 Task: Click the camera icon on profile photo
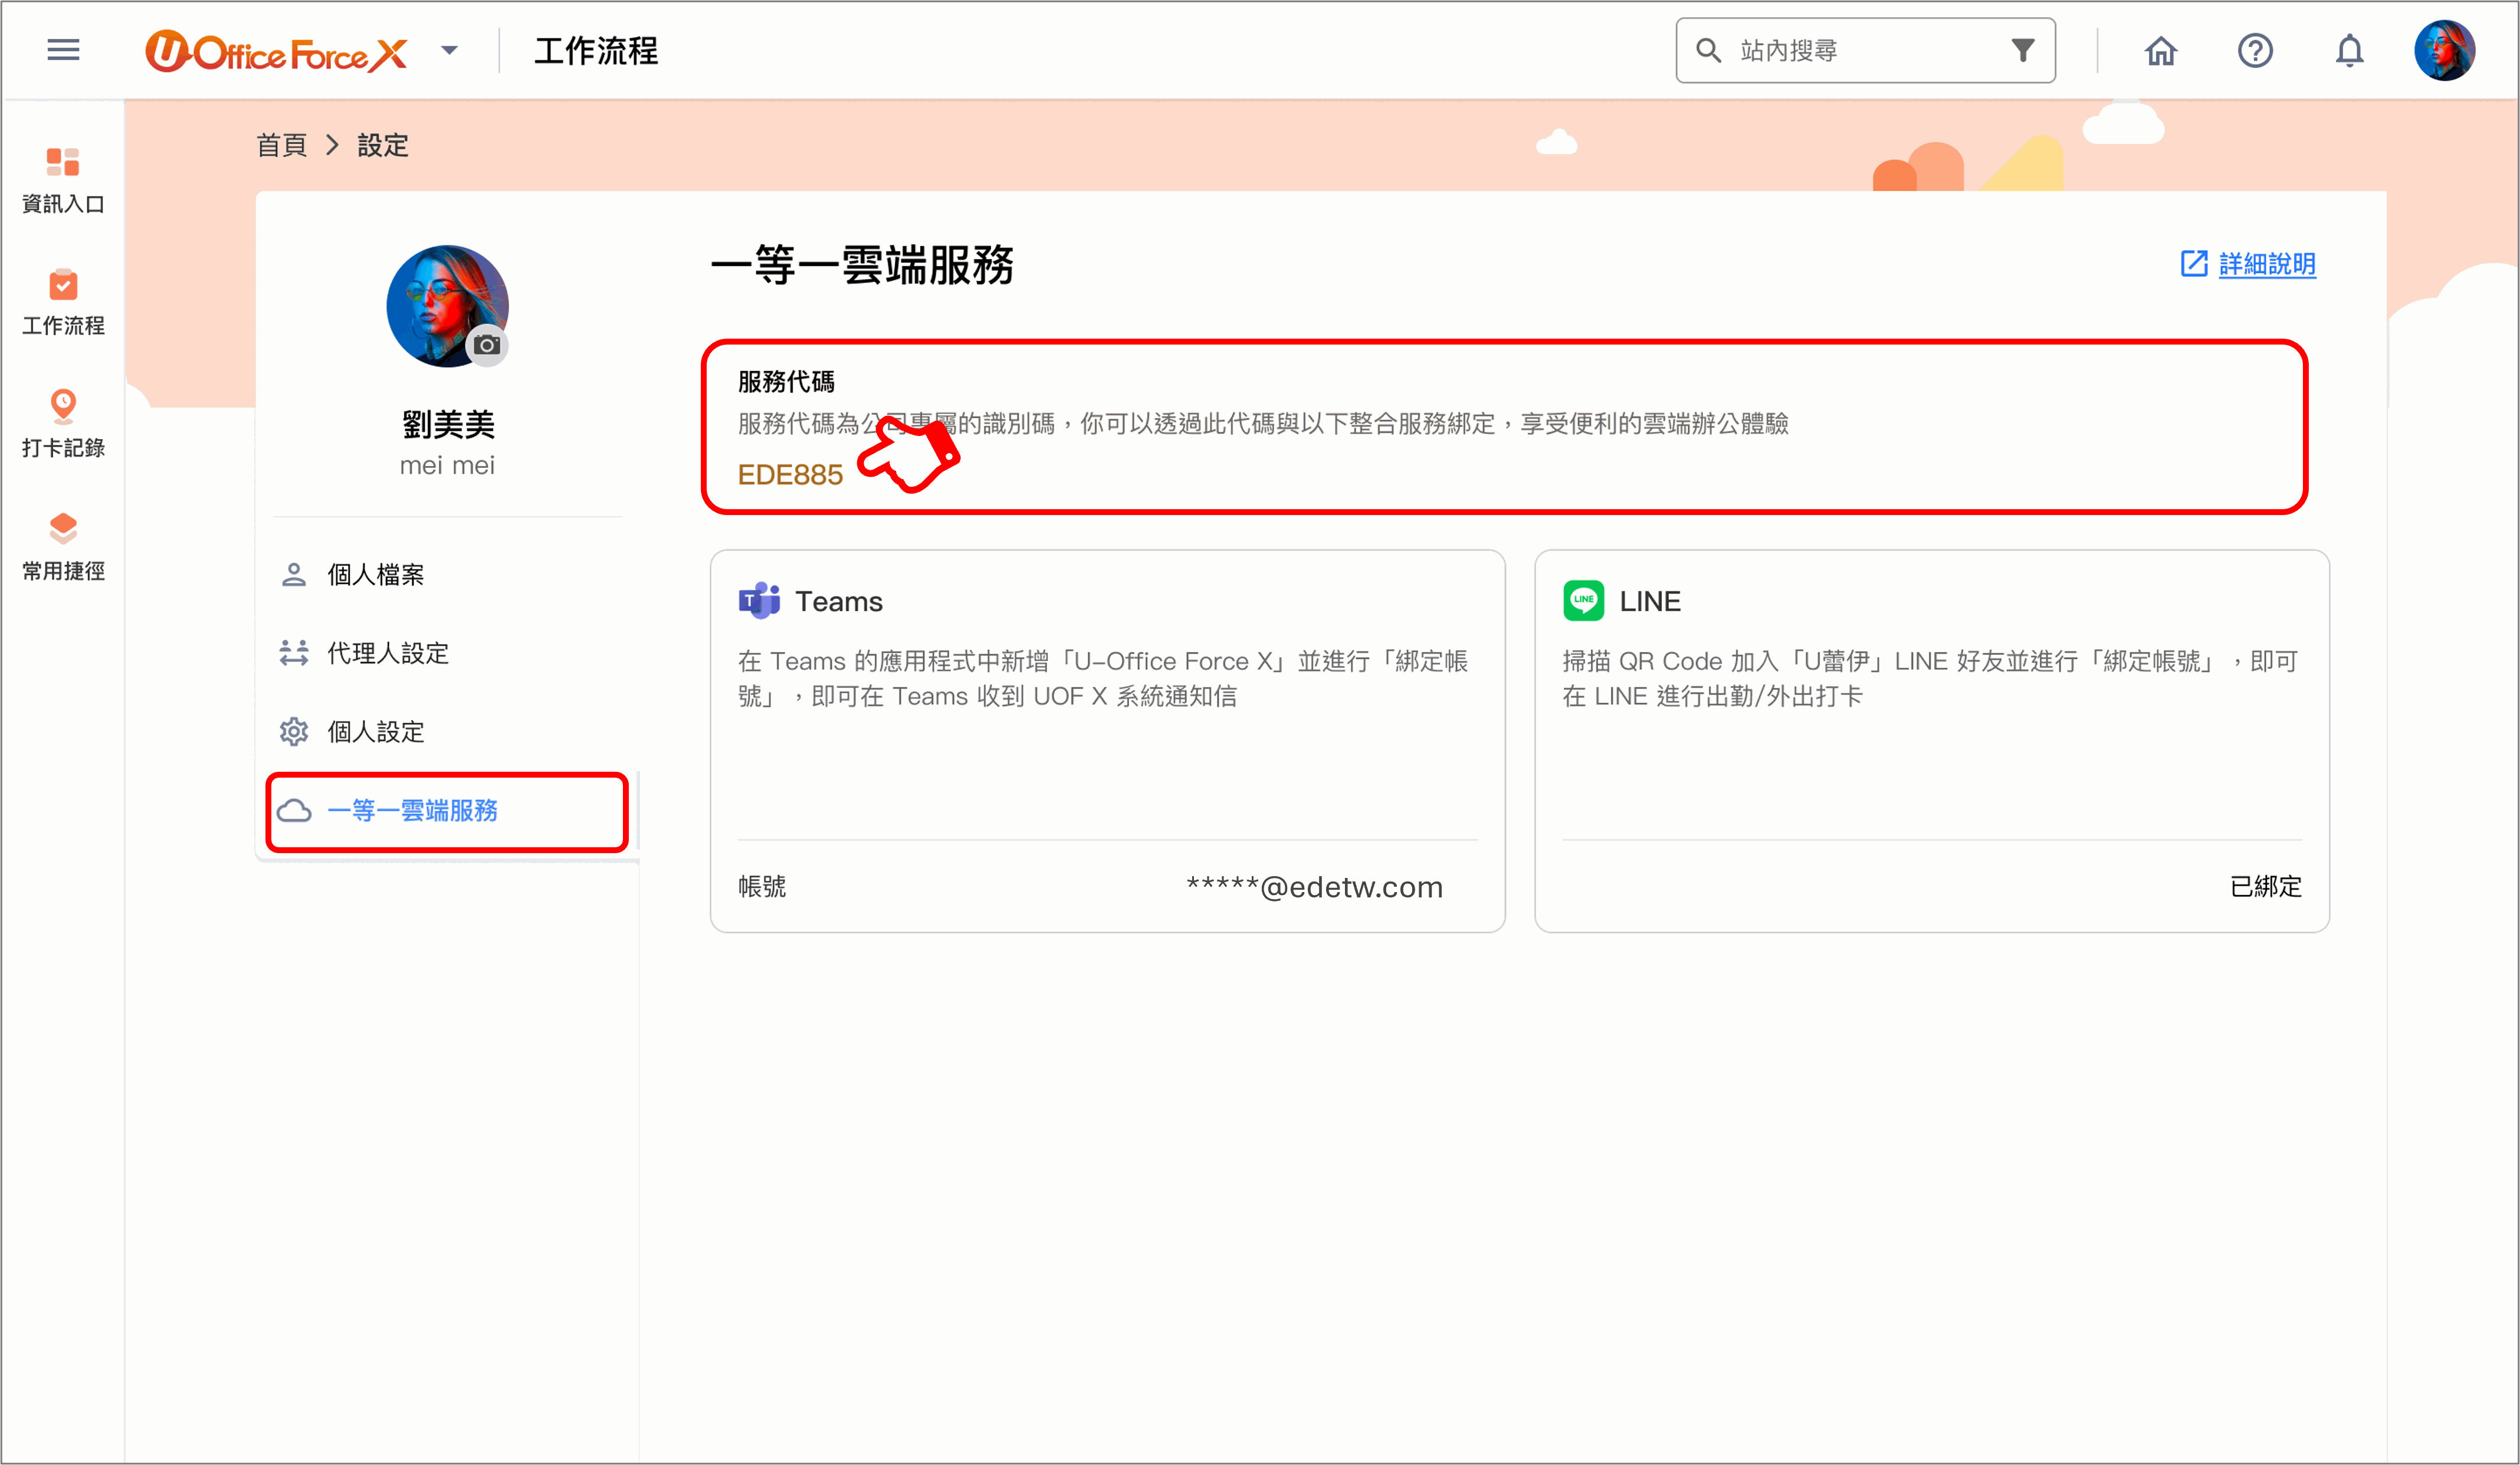click(x=487, y=345)
